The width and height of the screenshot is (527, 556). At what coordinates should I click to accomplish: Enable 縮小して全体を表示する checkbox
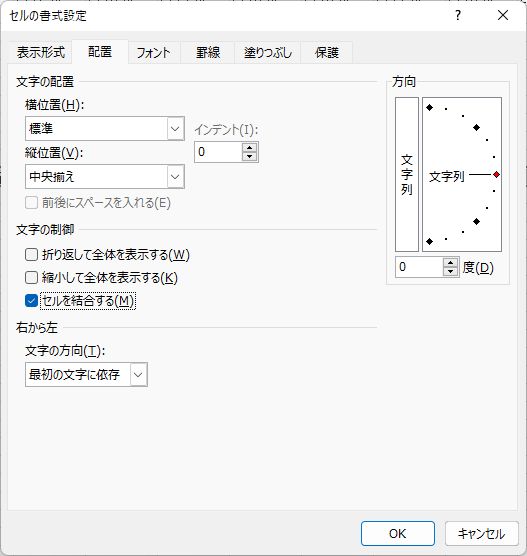pos(32,278)
